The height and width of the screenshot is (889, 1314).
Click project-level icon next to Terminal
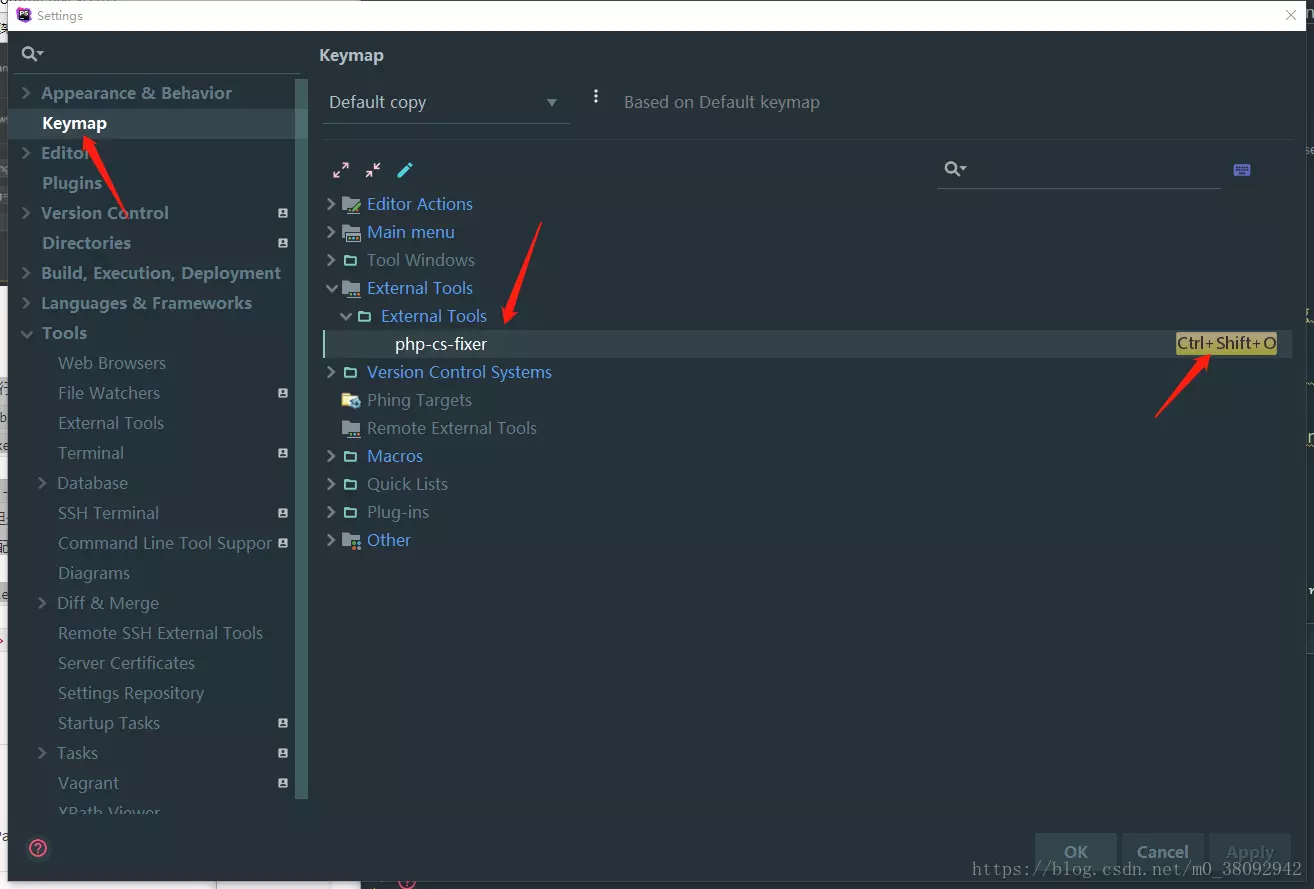point(283,453)
